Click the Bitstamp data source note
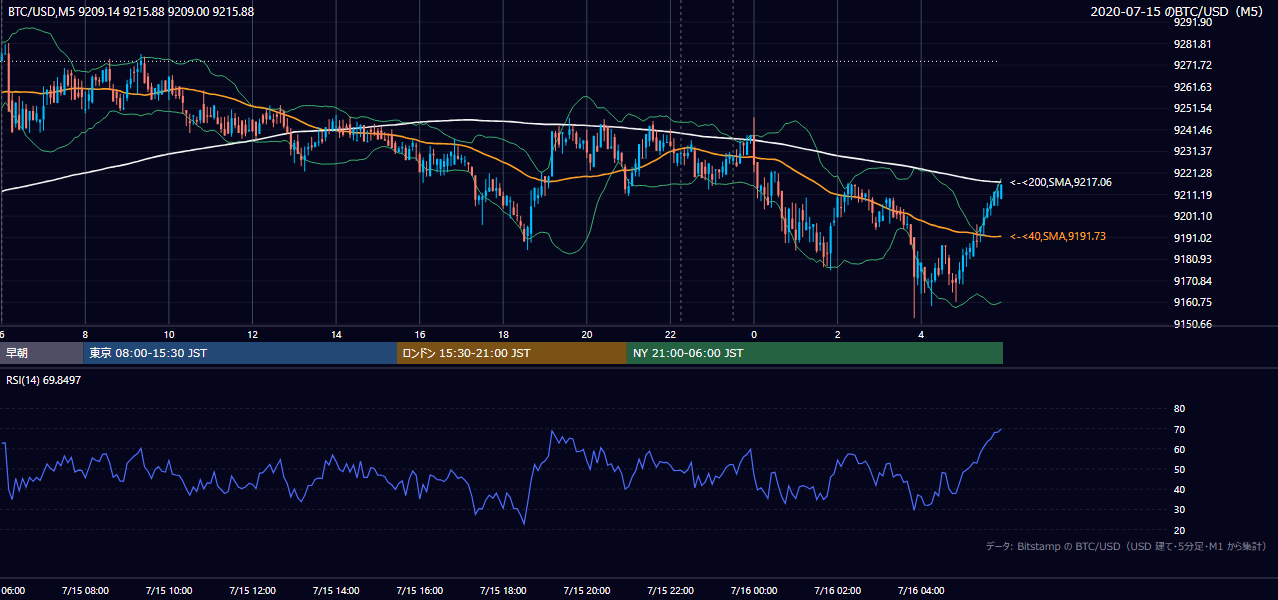This screenshot has width=1278, height=600. pyautogui.click(x=1126, y=546)
